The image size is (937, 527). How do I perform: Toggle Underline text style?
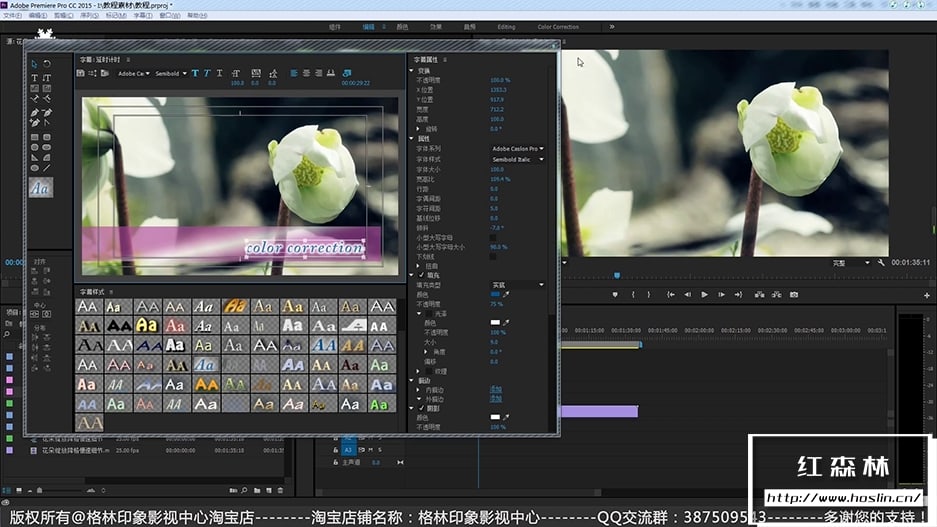click(x=219, y=73)
